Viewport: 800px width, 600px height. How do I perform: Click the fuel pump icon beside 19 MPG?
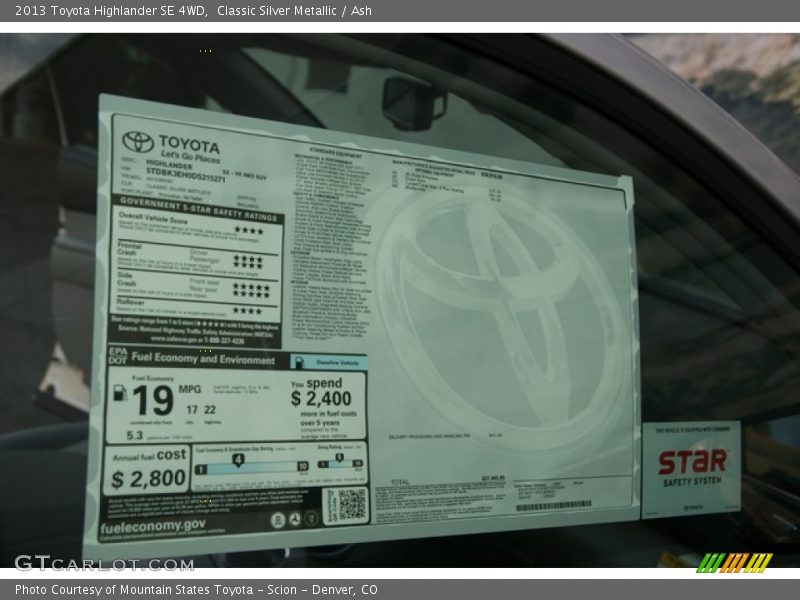[120, 392]
